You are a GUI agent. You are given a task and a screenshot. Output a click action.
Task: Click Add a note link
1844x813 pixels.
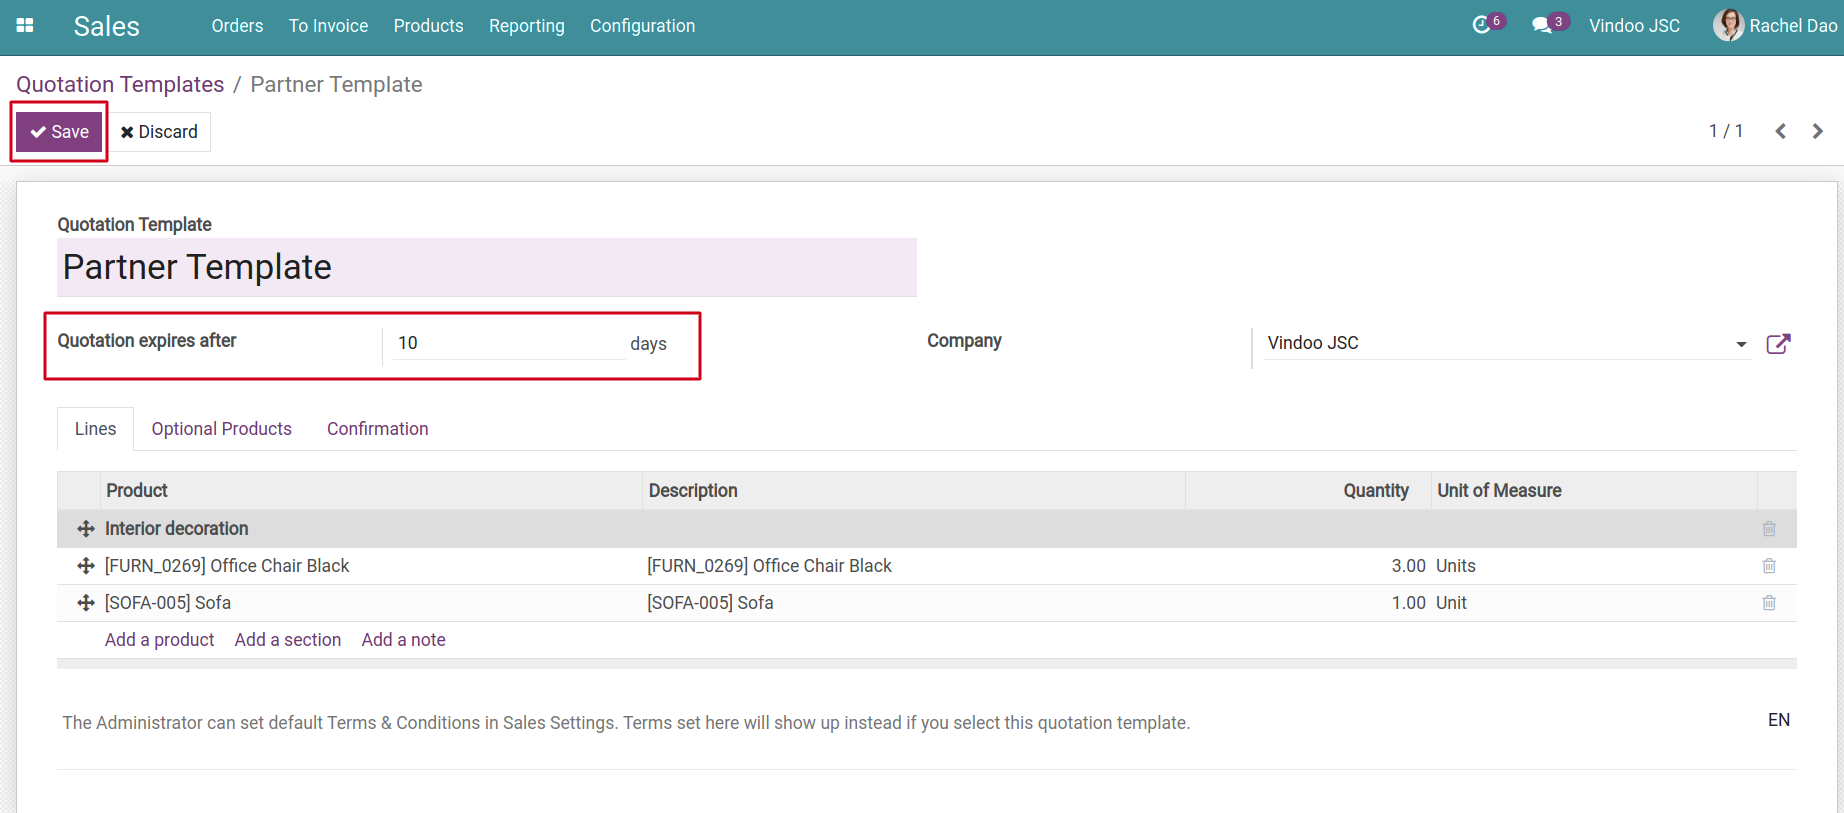(403, 640)
